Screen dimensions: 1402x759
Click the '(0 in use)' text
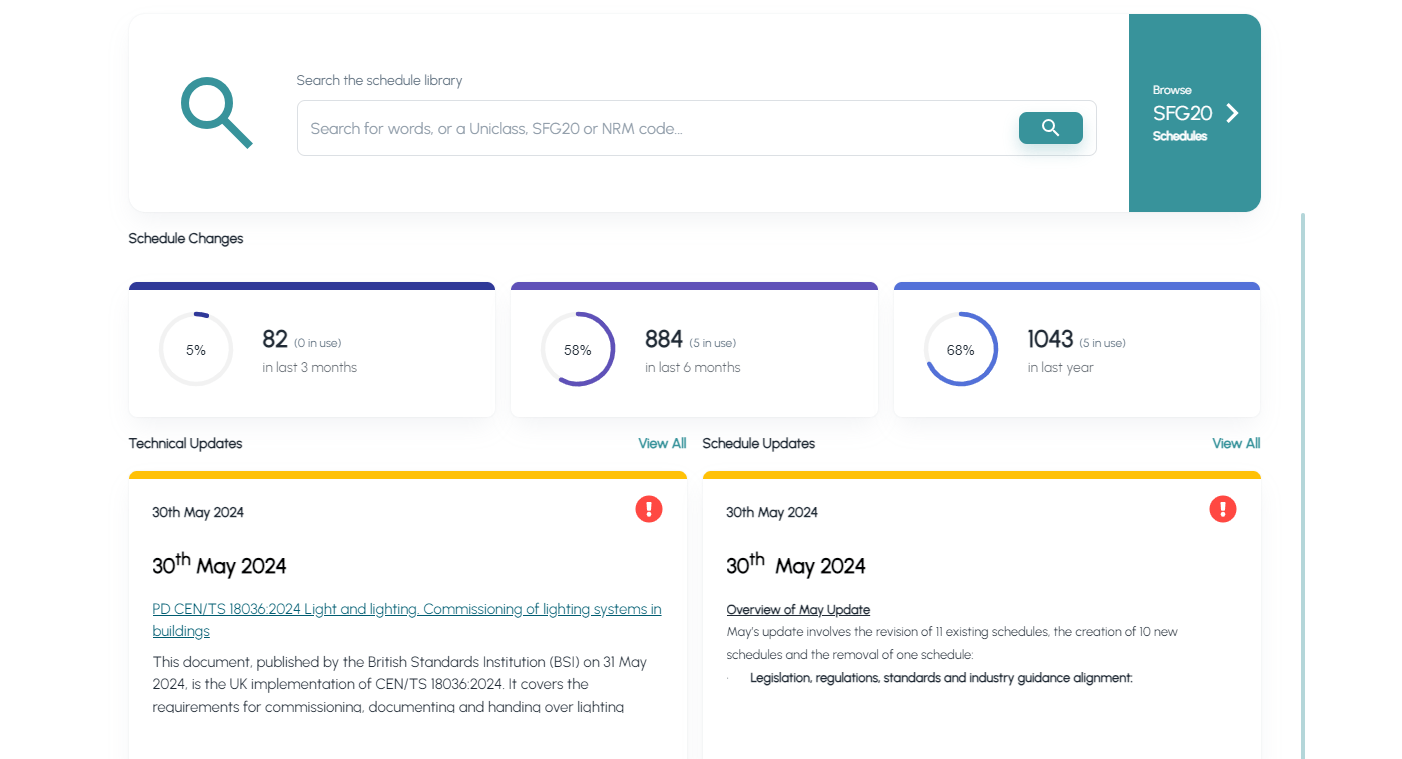click(x=317, y=343)
